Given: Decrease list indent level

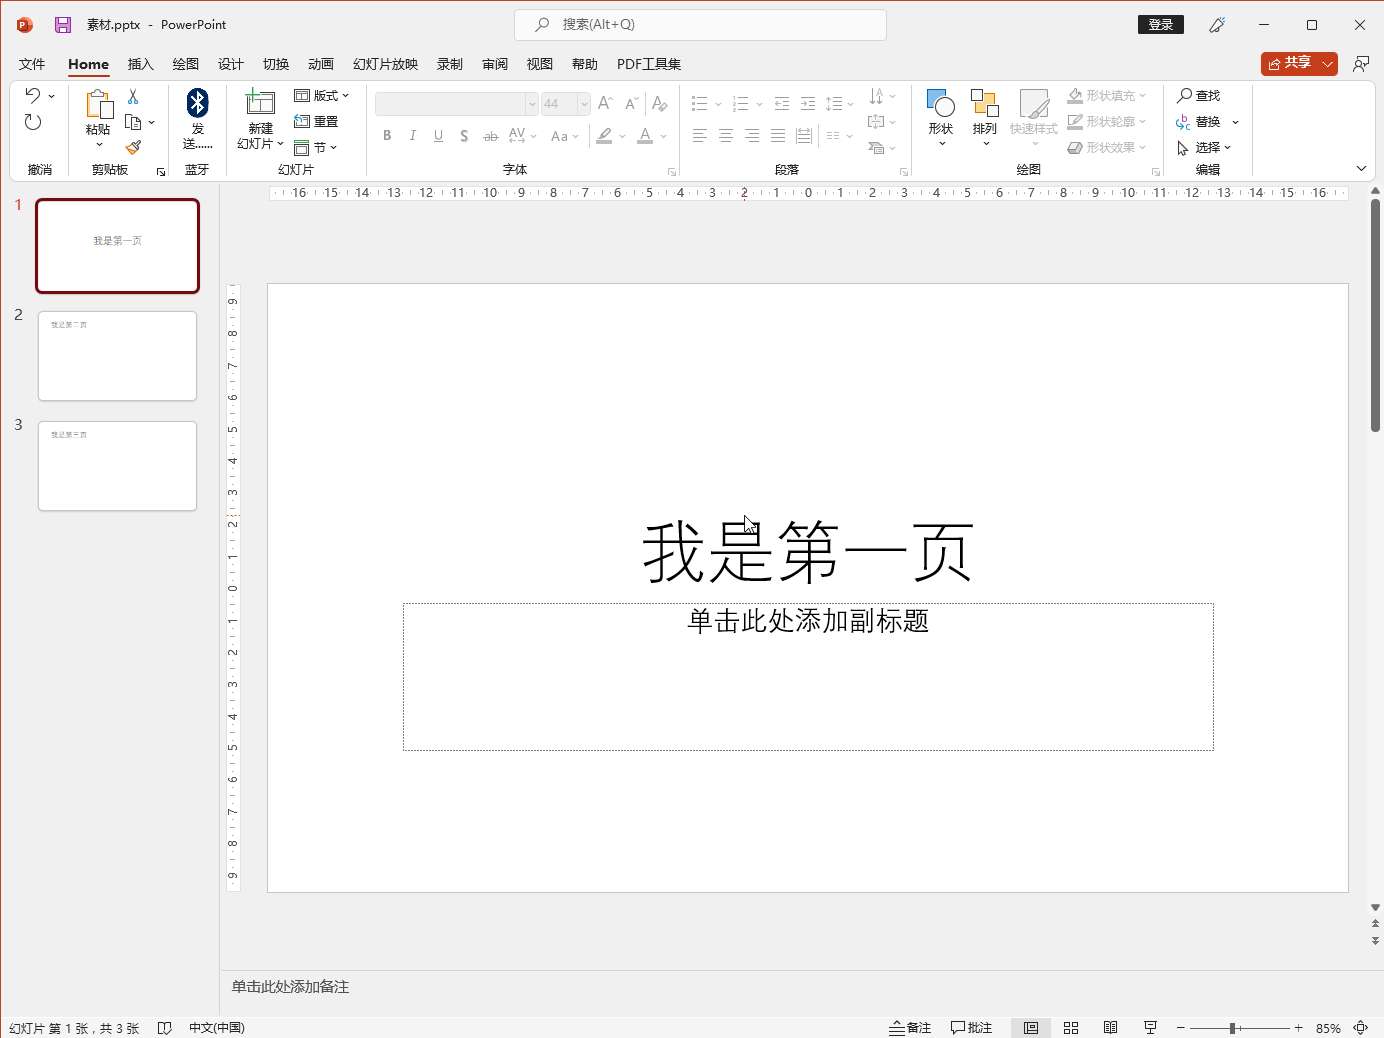Looking at the screenshot, I should 782,104.
